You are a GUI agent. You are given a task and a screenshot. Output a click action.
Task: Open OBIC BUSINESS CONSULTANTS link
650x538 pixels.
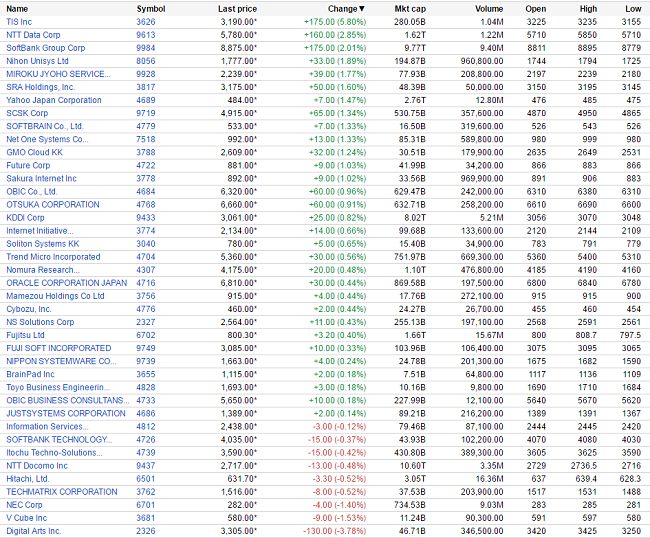point(68,400)
